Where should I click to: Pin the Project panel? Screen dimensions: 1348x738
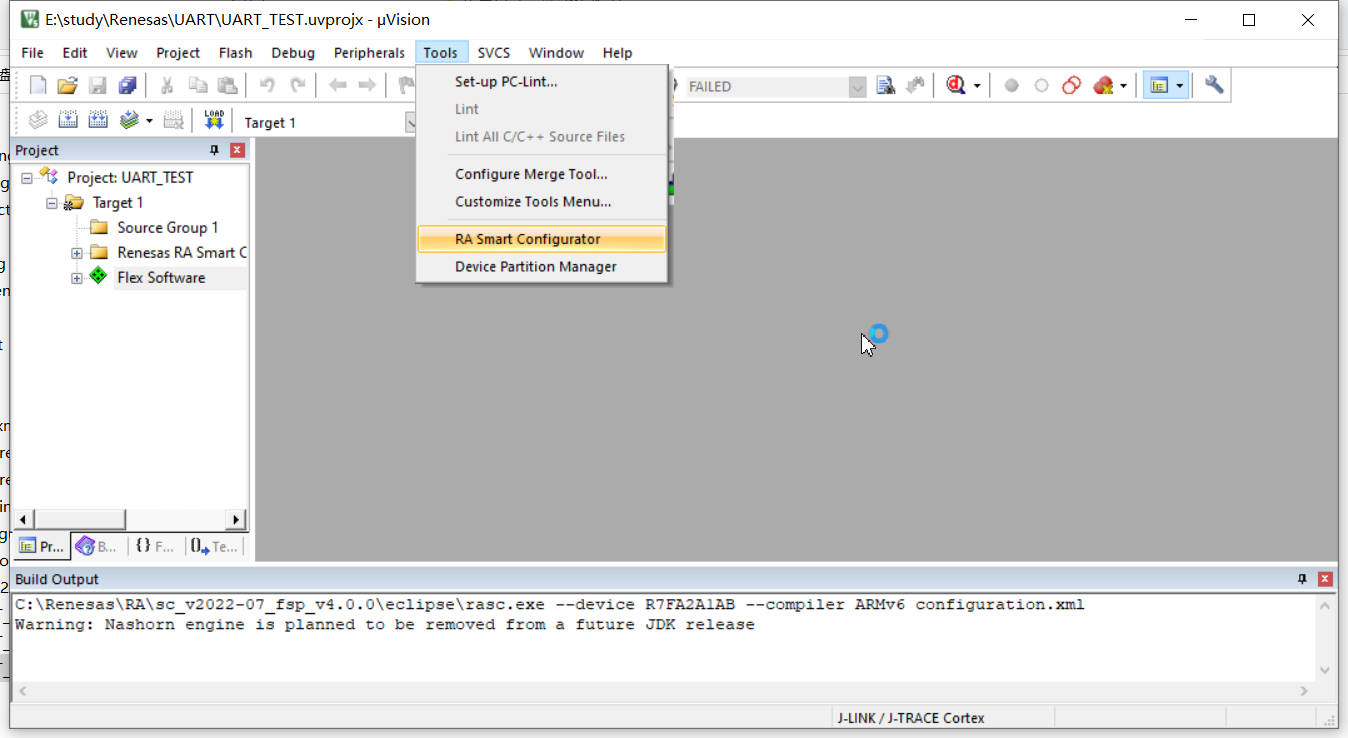pyautogui.click(x=214, y=150)
